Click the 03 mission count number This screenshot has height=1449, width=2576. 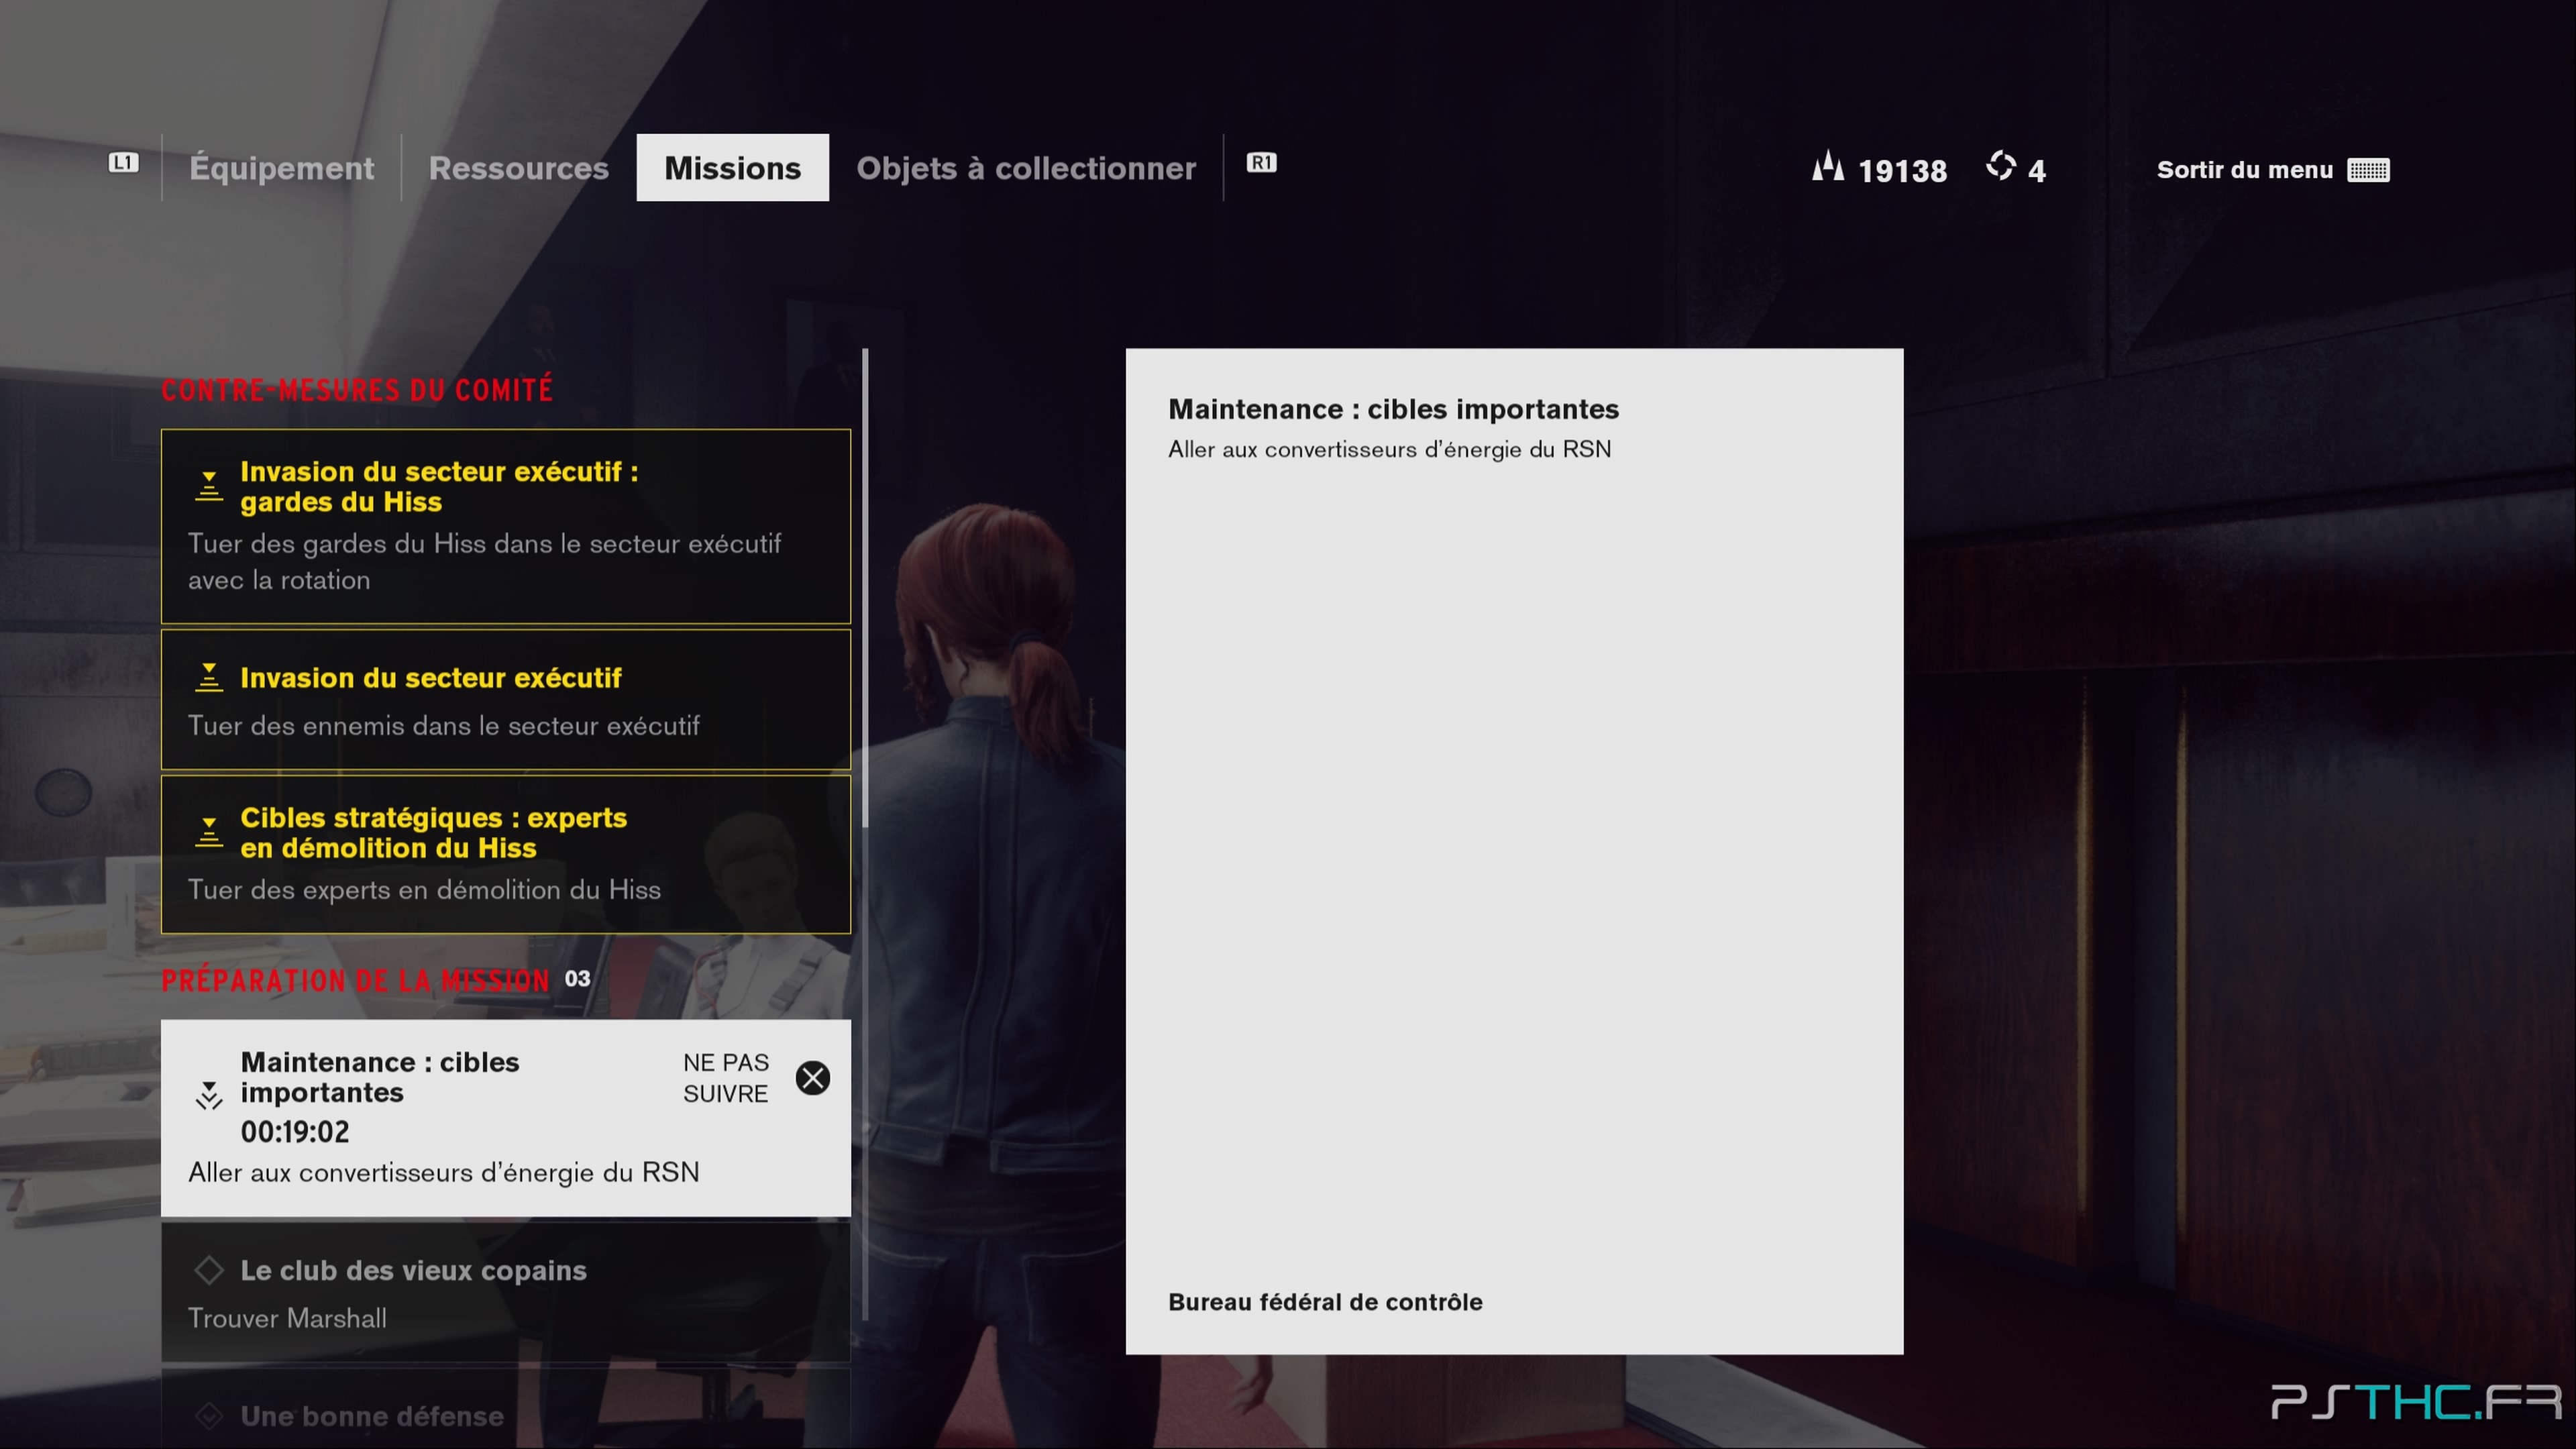click(577, 979)
